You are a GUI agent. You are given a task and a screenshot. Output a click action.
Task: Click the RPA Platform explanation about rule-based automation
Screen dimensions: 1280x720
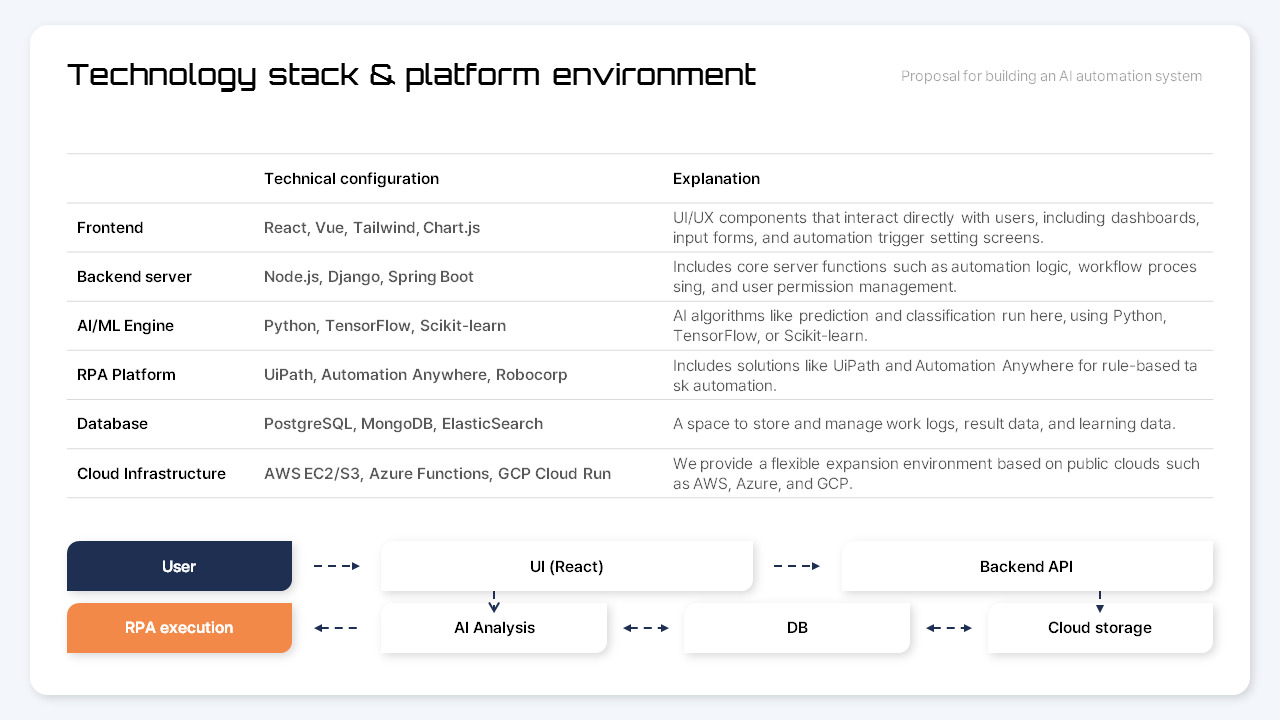935,375
